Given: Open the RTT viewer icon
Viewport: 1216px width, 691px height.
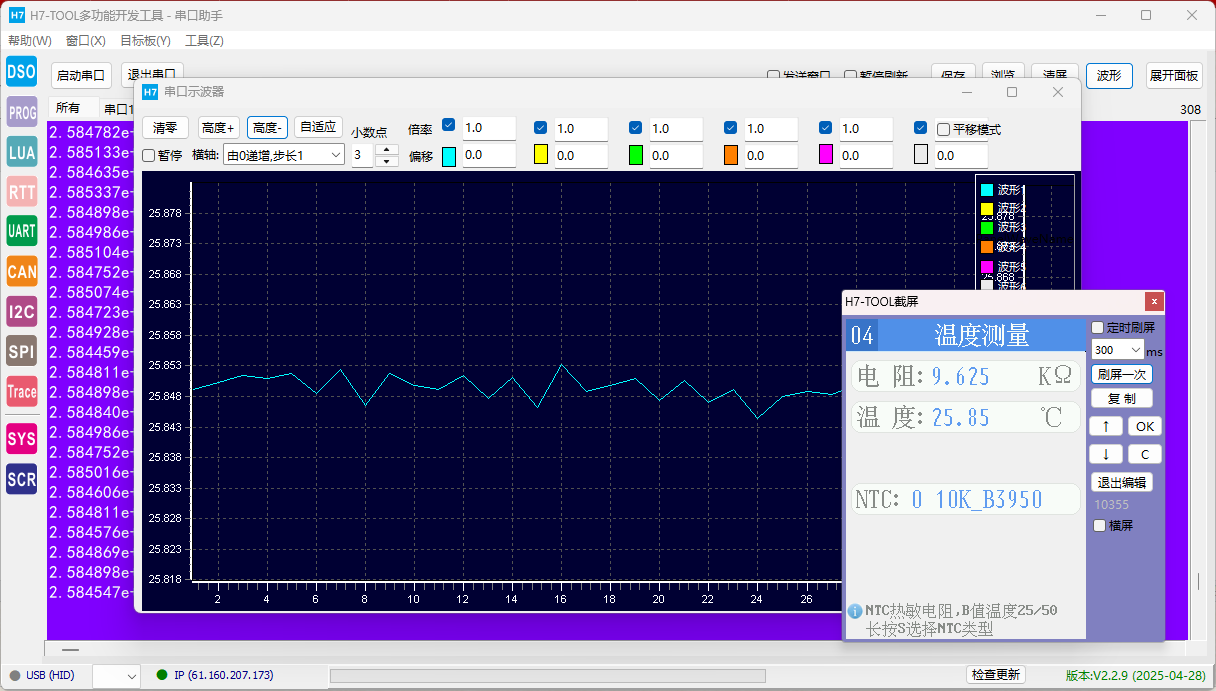Looking at the screenshot, I should pos(22,191).
